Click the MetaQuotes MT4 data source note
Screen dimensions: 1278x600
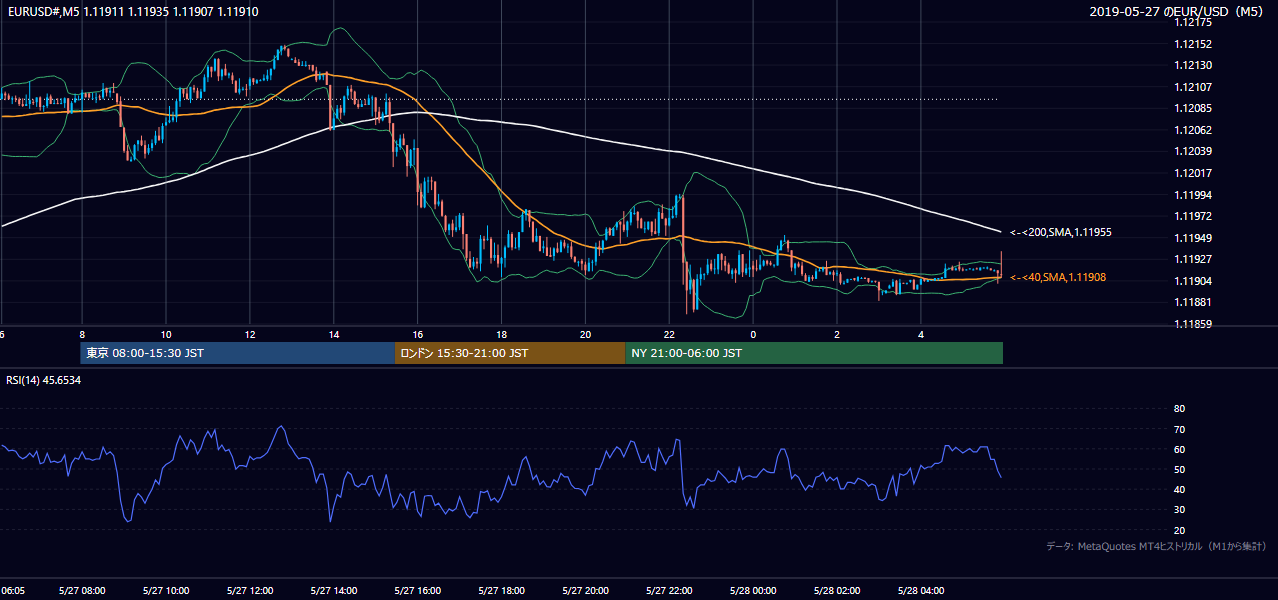pyautogui.click(x=1156, y=546)
